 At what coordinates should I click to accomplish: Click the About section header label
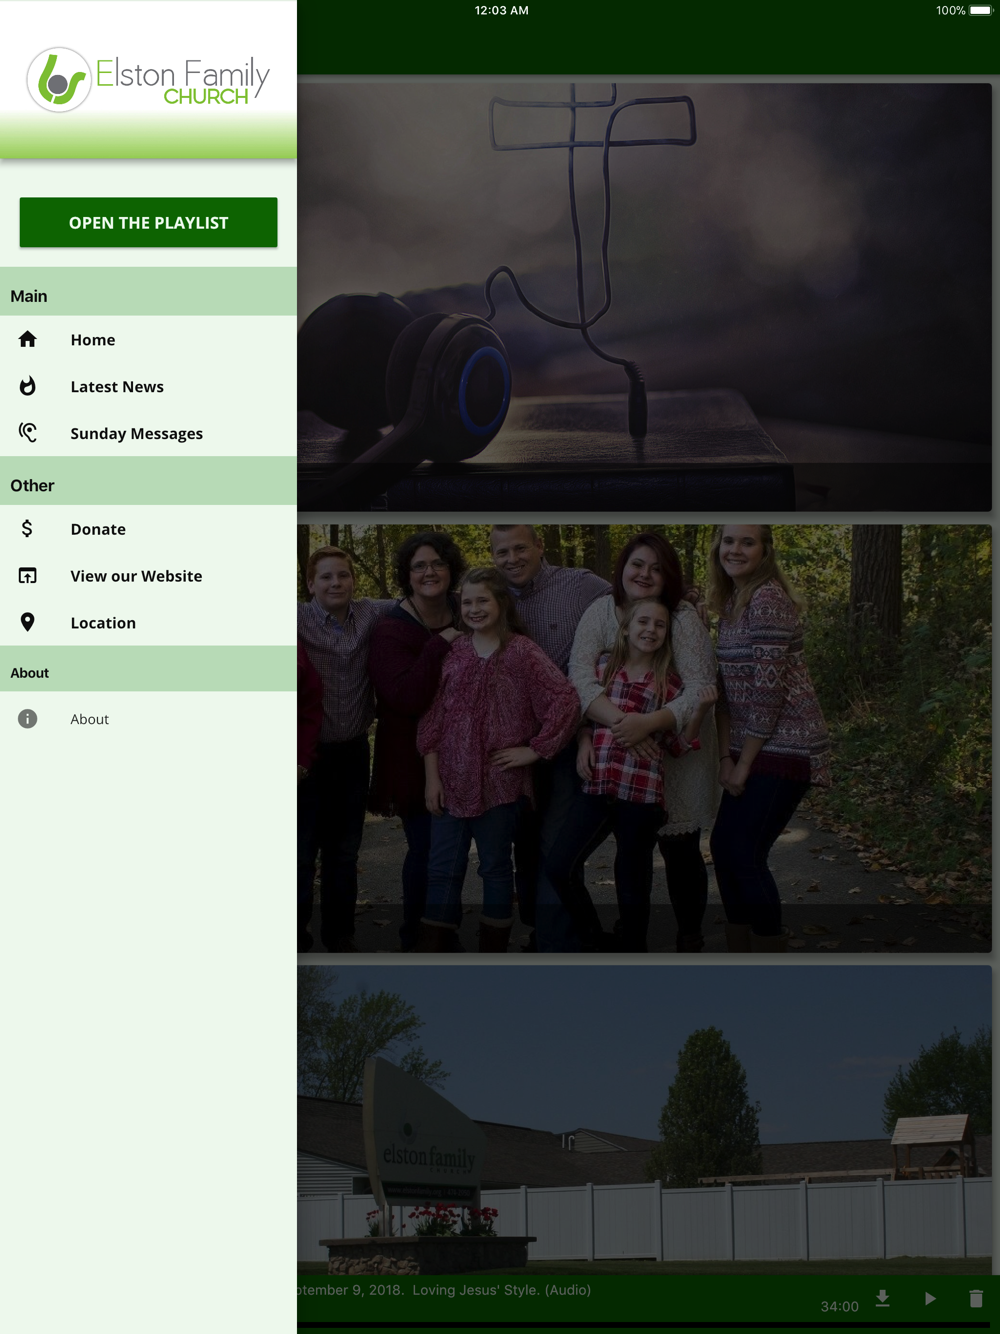(x=30, y=673)
